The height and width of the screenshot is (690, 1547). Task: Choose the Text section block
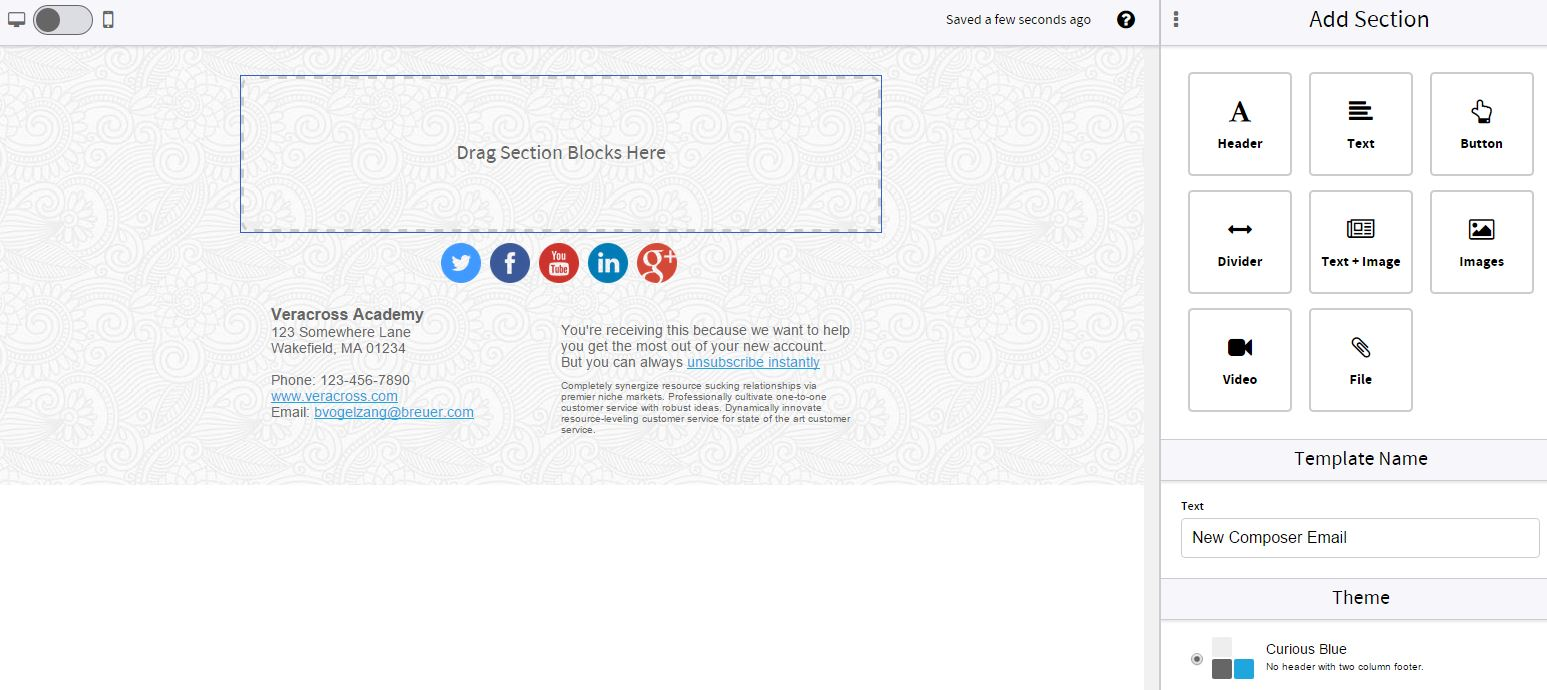(1360, 124)
